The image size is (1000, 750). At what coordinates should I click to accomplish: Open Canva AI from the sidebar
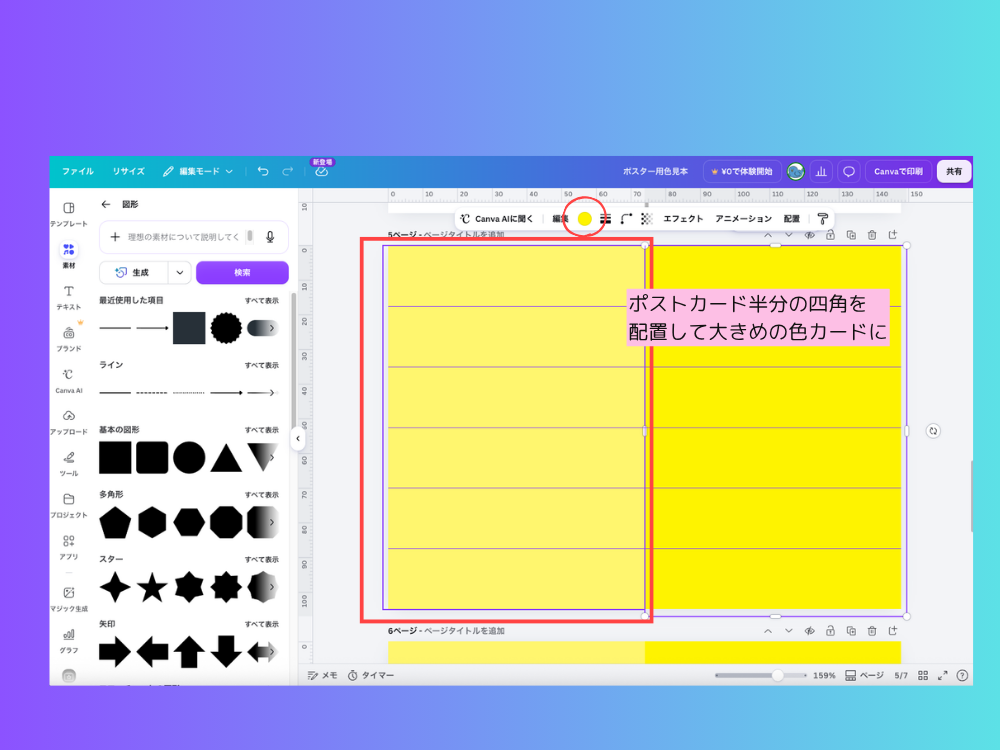click(69, 381)
